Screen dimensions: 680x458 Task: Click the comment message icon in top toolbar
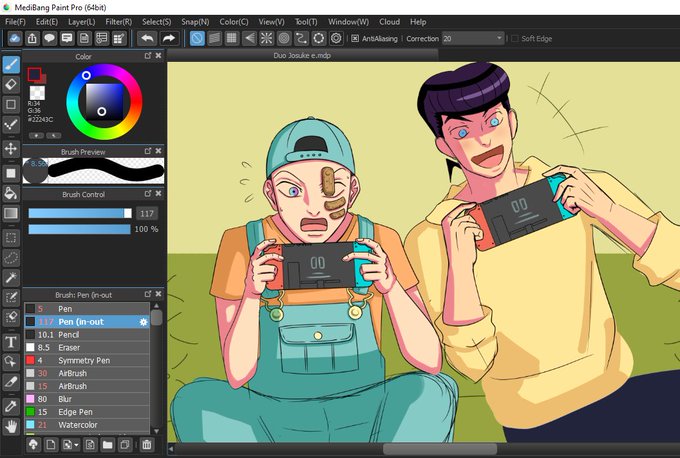pyautogui.click(x=67, y=39)
